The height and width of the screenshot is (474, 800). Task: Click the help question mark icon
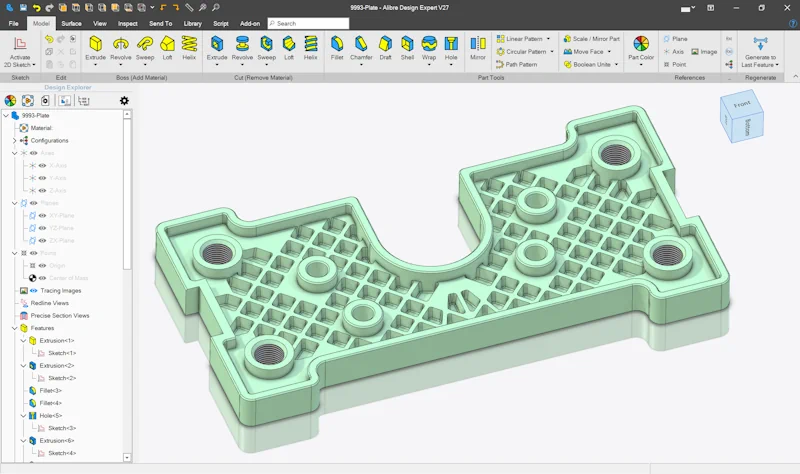coord(793,23)
